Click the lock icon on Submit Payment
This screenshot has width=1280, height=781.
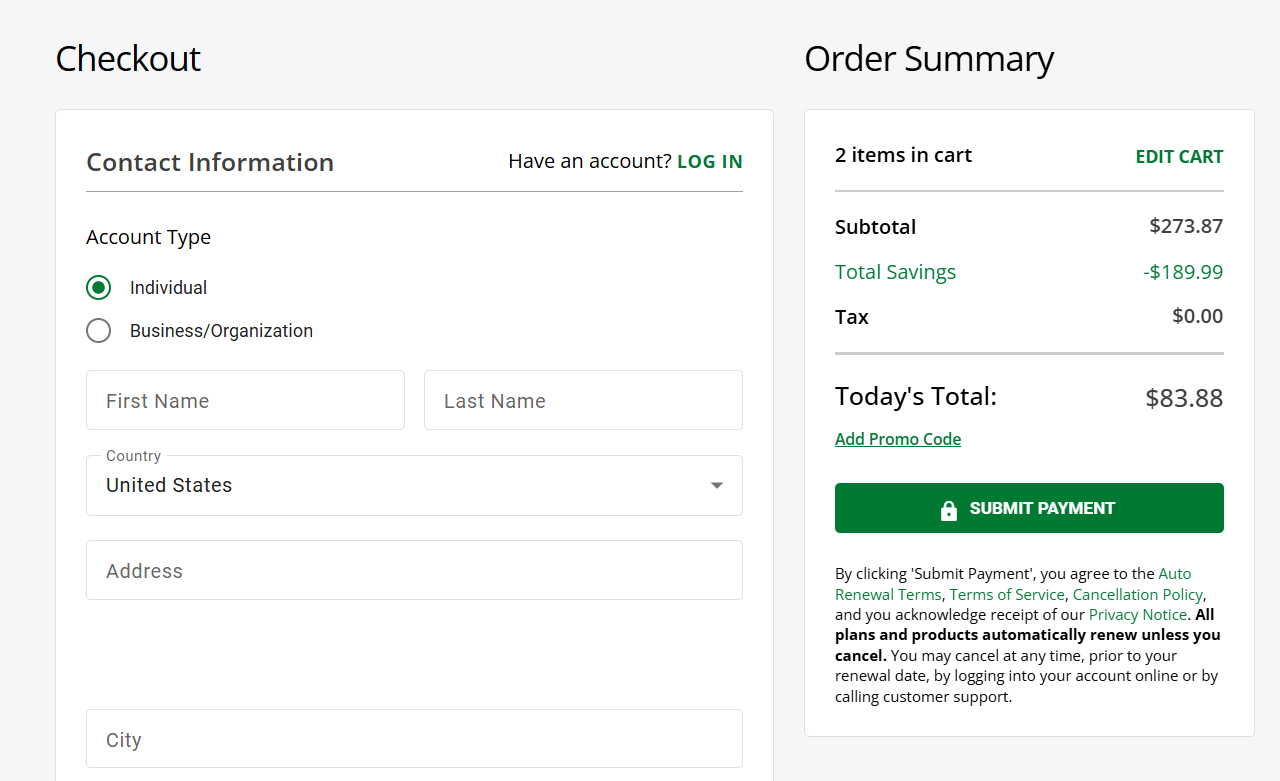[949, 509]
